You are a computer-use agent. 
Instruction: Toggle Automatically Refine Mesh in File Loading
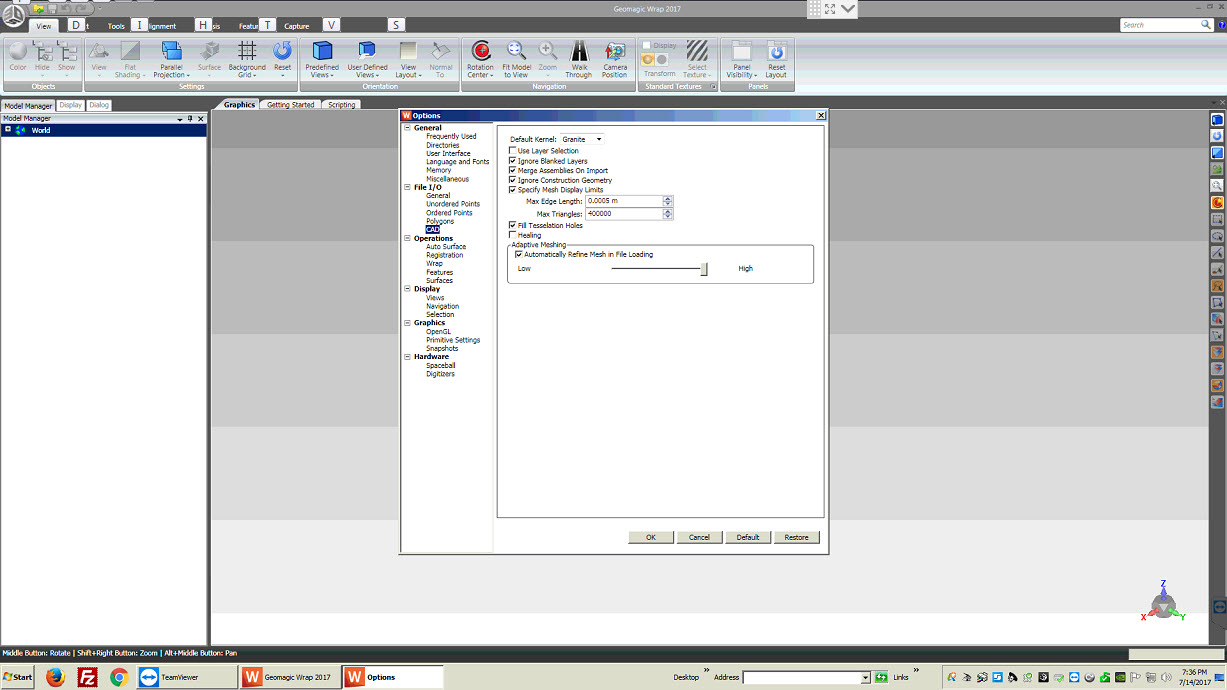coord(519,254)
